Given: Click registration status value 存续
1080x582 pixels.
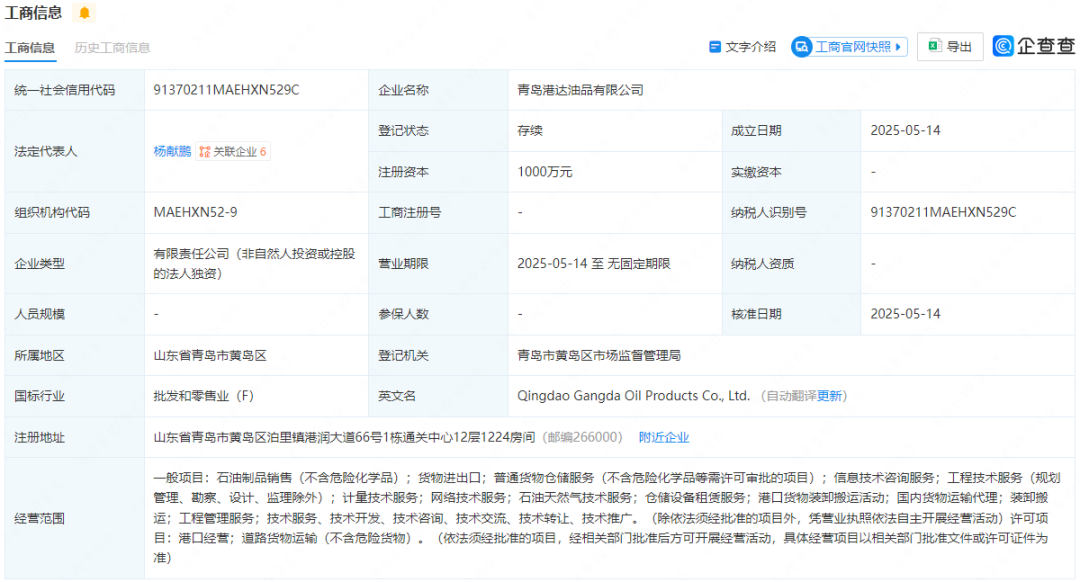Looking at the screenshot, I should pyautogui.click(x=530, y=131).
